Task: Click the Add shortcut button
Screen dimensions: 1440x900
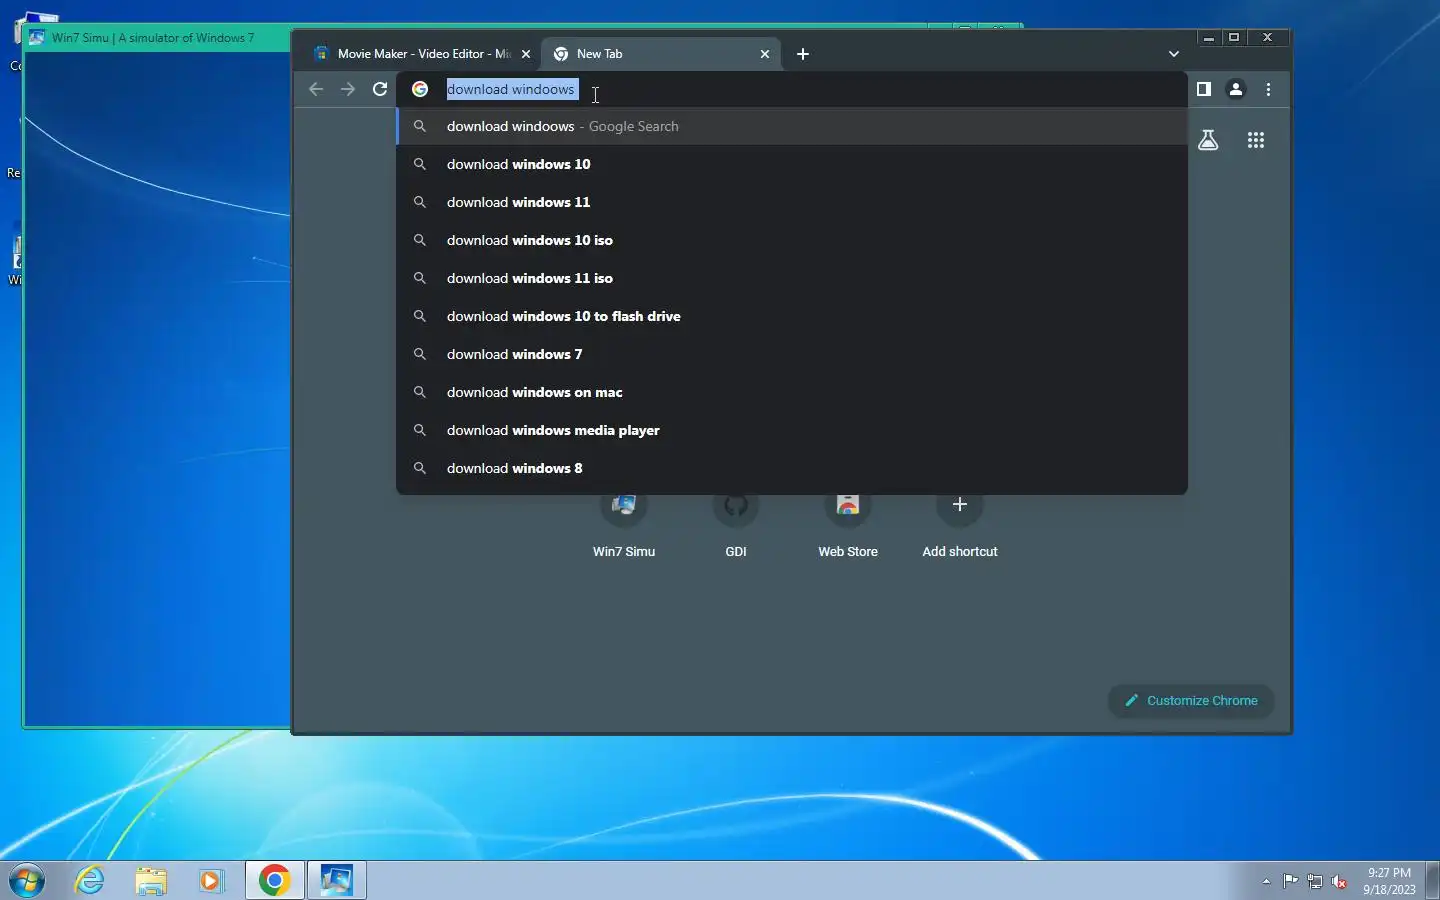Action: pyautogui.click(x=960, y=523)
